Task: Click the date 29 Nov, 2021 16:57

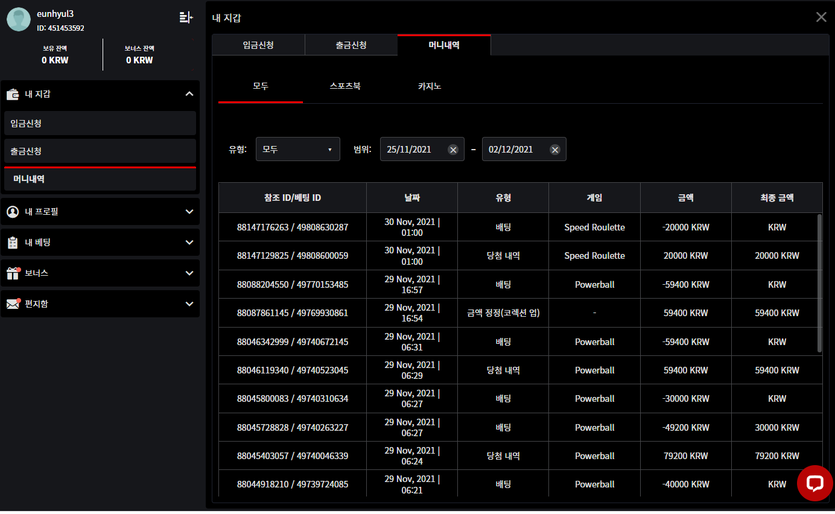Action: [412, 285]
